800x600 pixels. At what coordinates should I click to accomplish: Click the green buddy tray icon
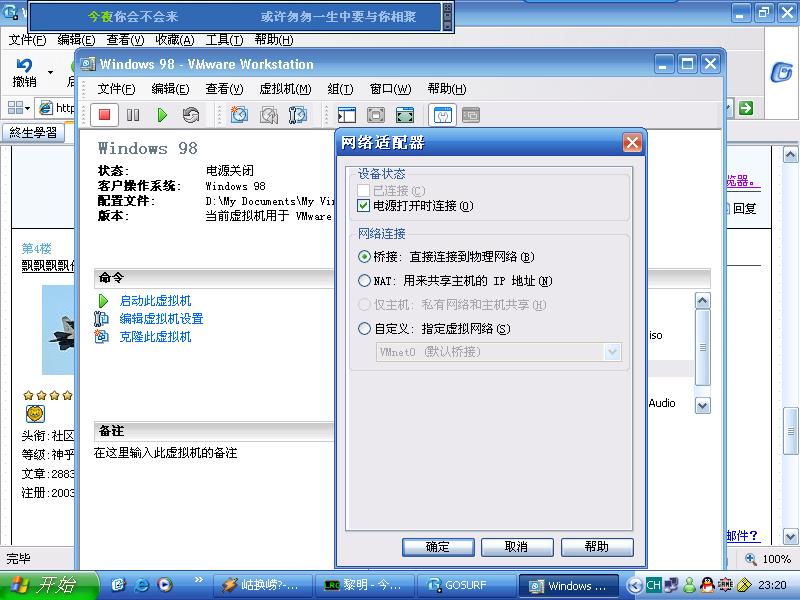pos(690,585)
